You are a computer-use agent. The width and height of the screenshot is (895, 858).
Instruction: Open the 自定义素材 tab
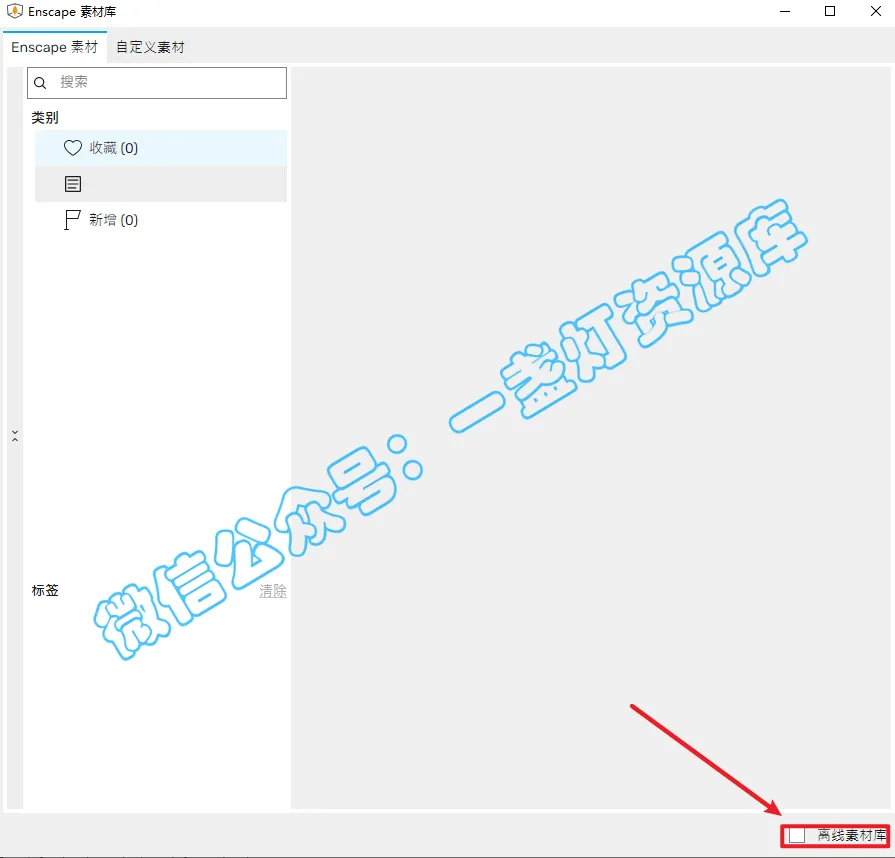click(x=150, y=47)
